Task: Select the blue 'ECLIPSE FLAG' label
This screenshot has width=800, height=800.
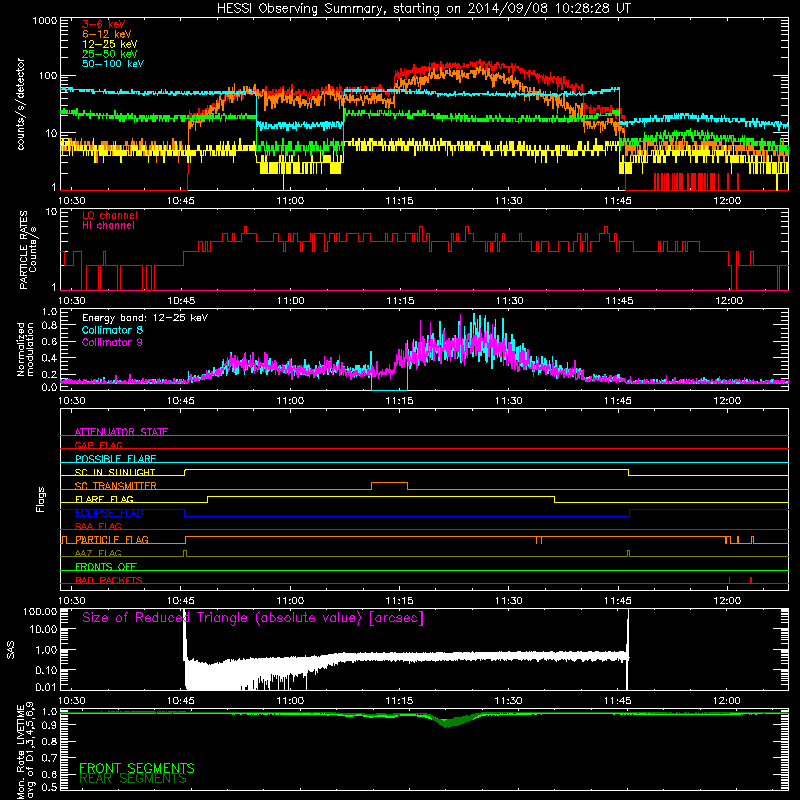Action: tap(110, 513)
